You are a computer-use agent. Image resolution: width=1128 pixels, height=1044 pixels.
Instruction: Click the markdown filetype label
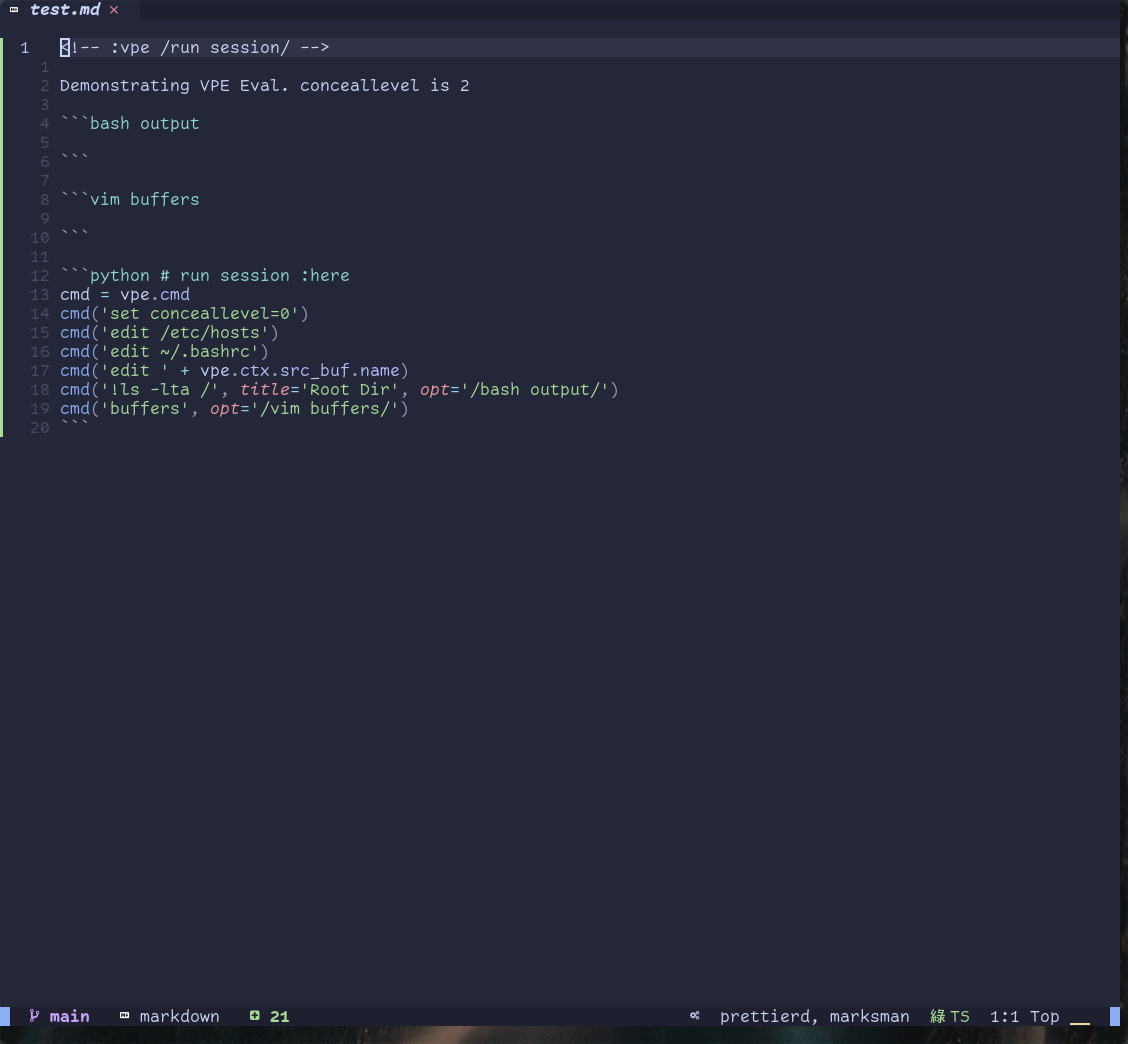179,1016
